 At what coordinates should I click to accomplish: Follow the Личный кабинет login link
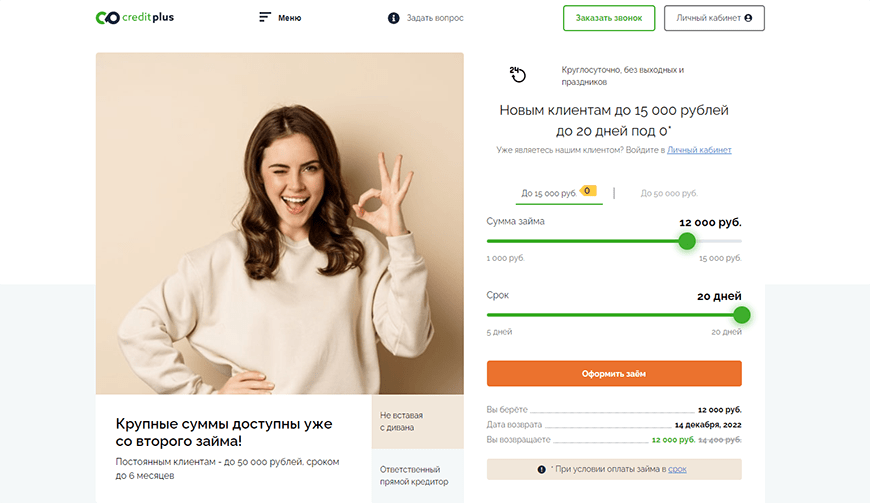click(x=699, y=150)
